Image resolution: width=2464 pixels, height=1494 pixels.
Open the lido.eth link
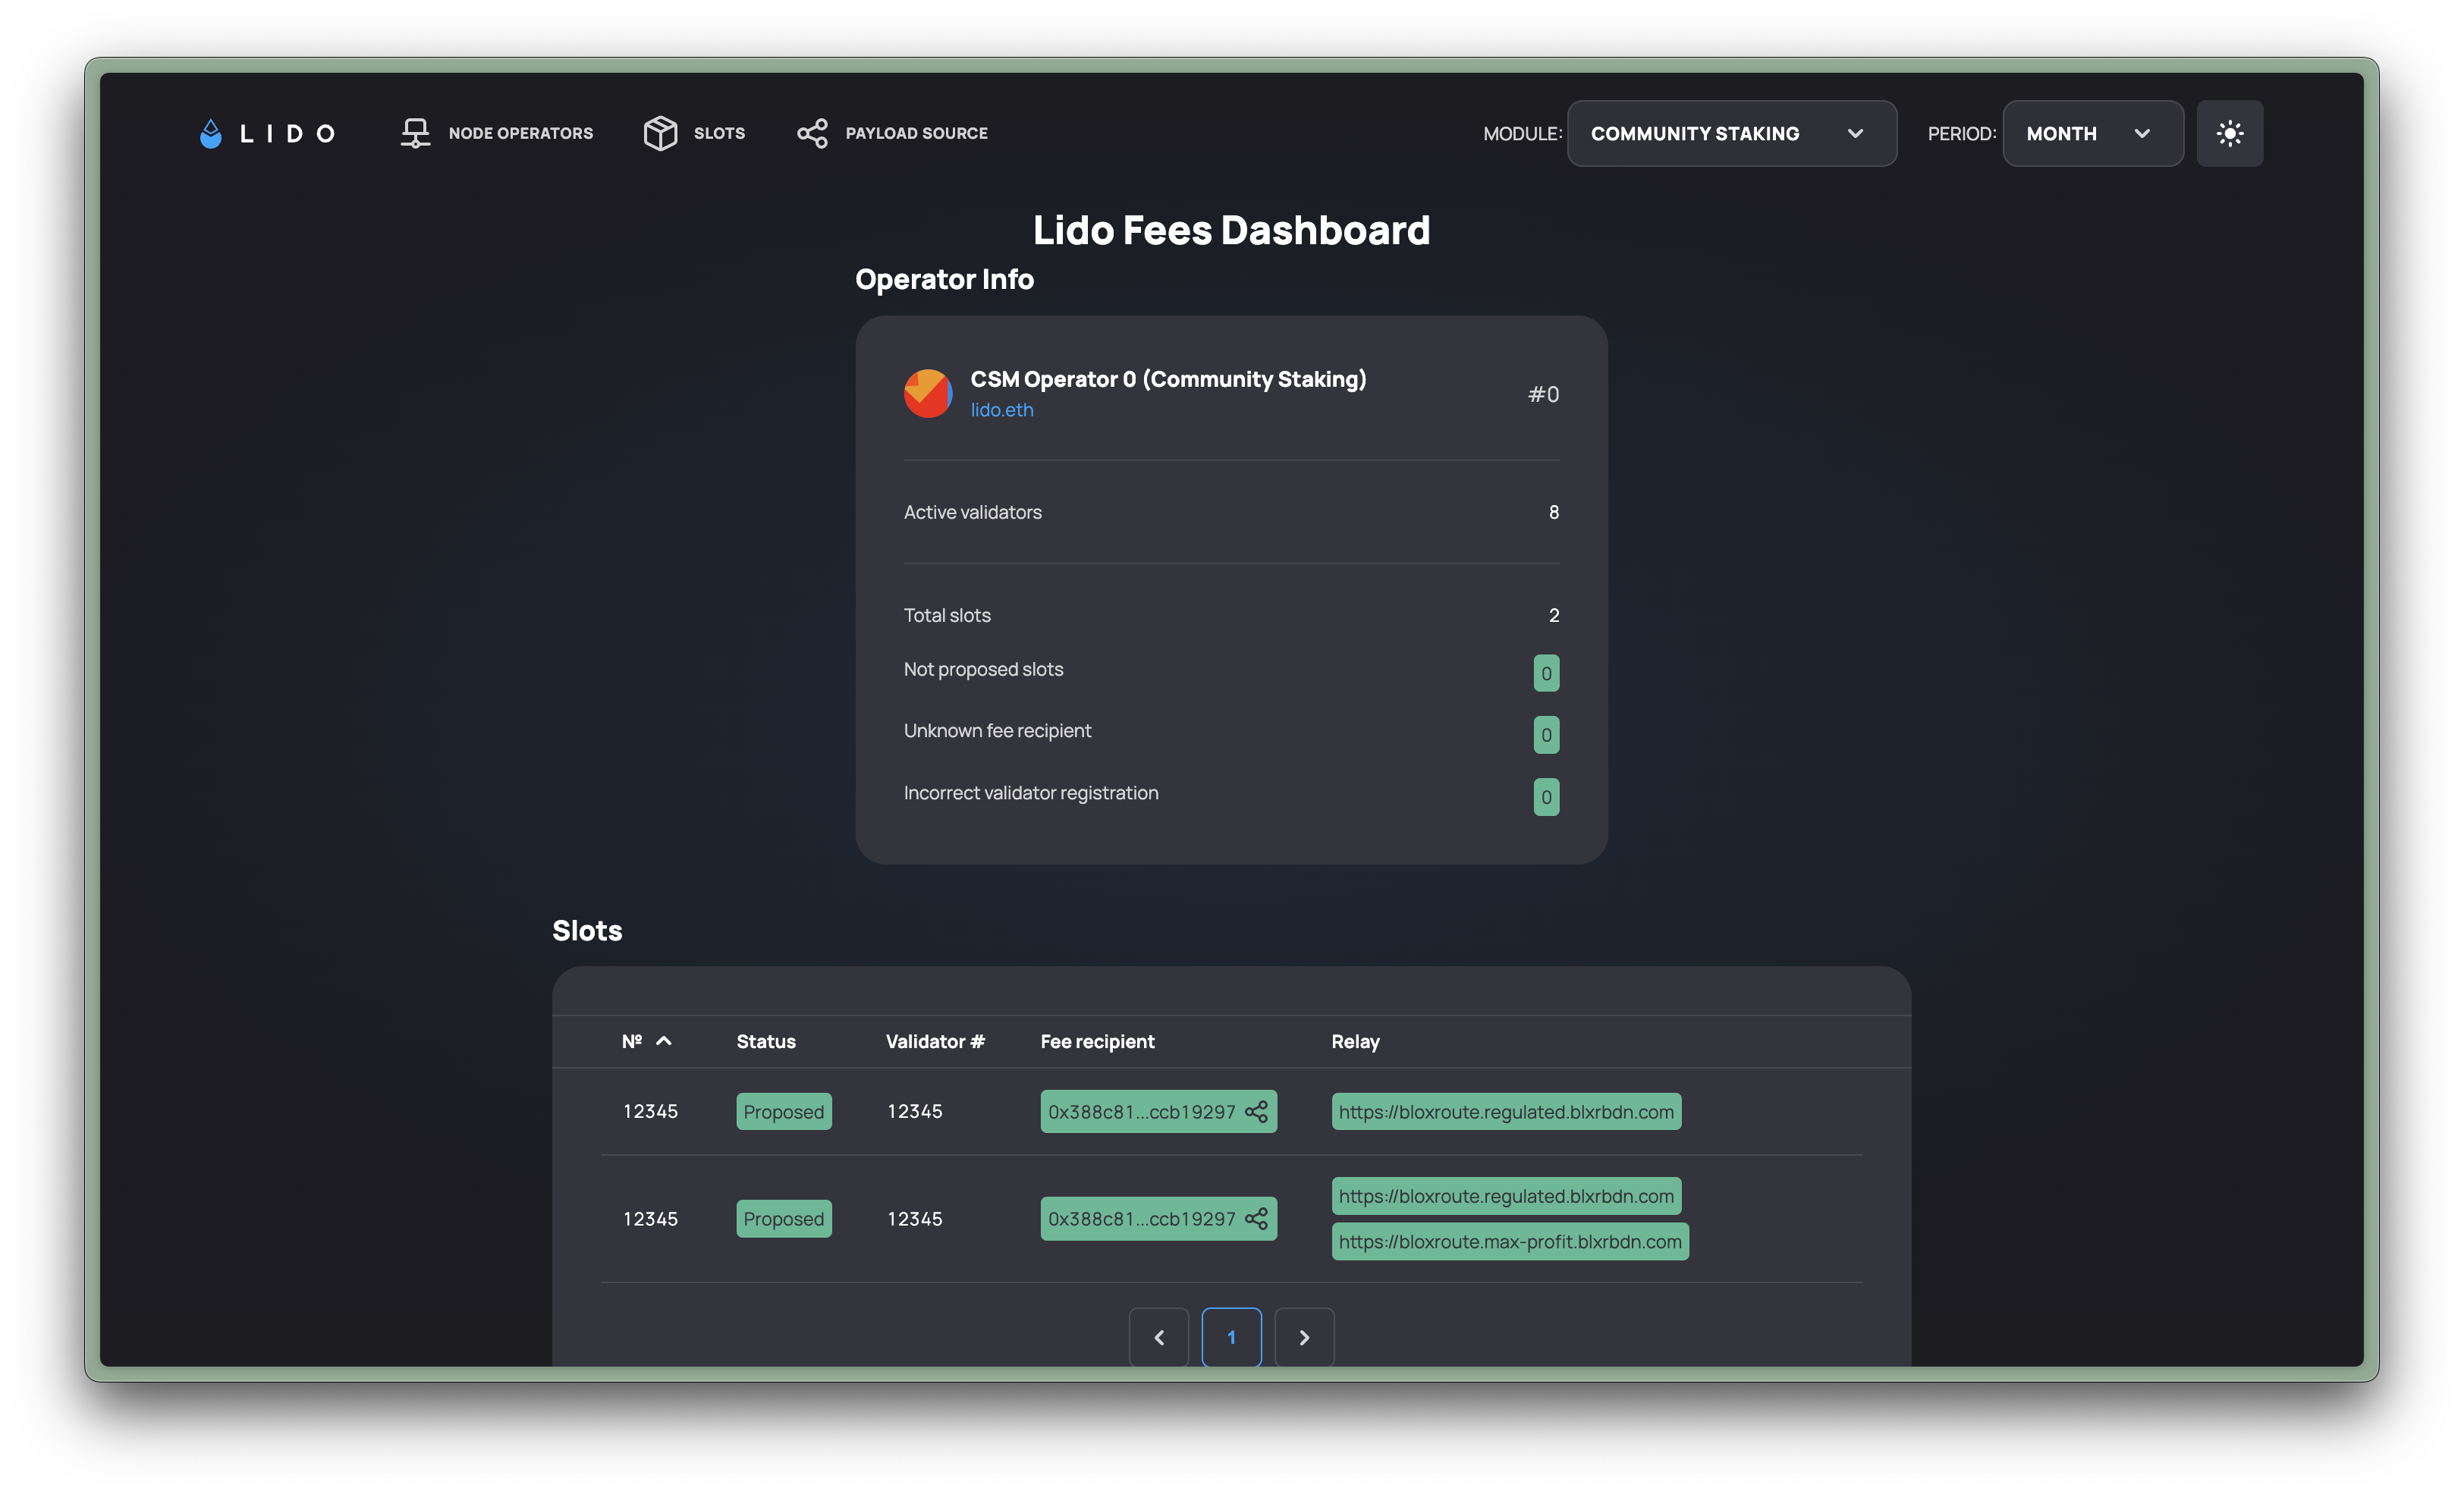coord(1001,410)
